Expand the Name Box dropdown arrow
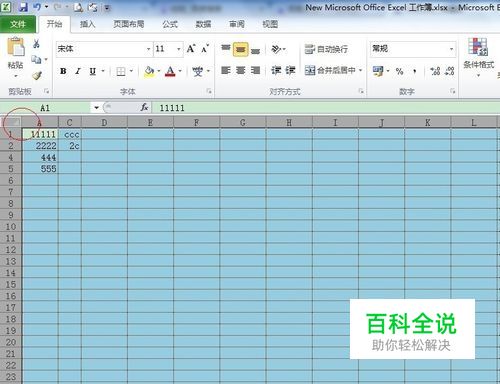500x384 pixels. point(96,108)
